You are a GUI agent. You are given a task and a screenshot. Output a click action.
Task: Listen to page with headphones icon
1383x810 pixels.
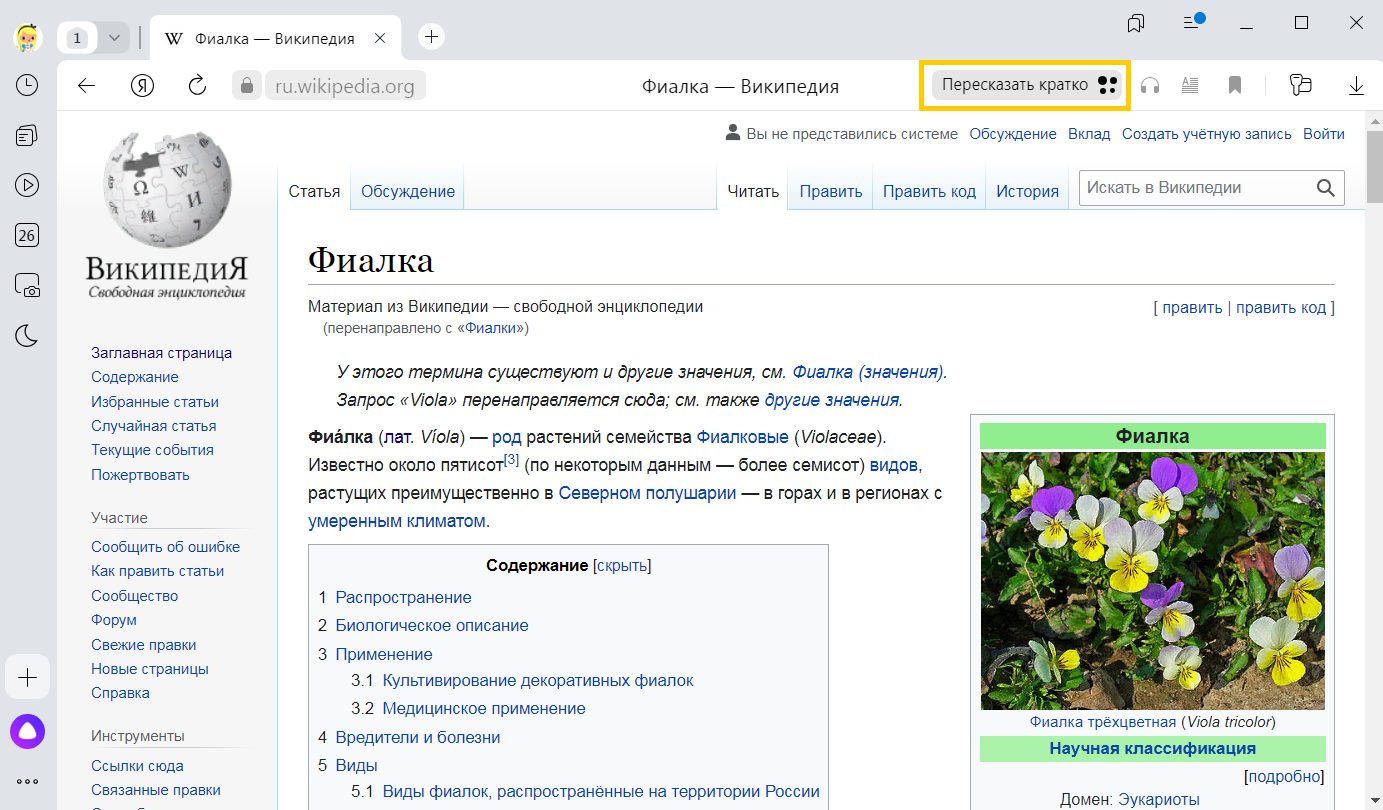pos(1150,85)
